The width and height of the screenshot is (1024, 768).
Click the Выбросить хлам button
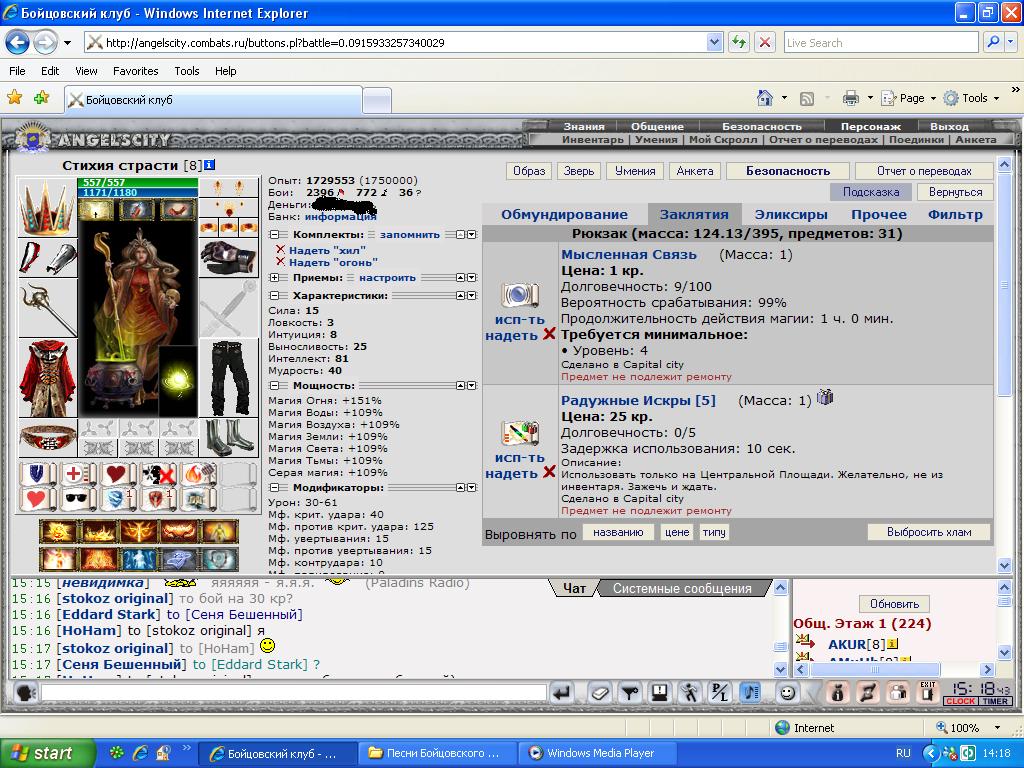click(x=929, y=532)
